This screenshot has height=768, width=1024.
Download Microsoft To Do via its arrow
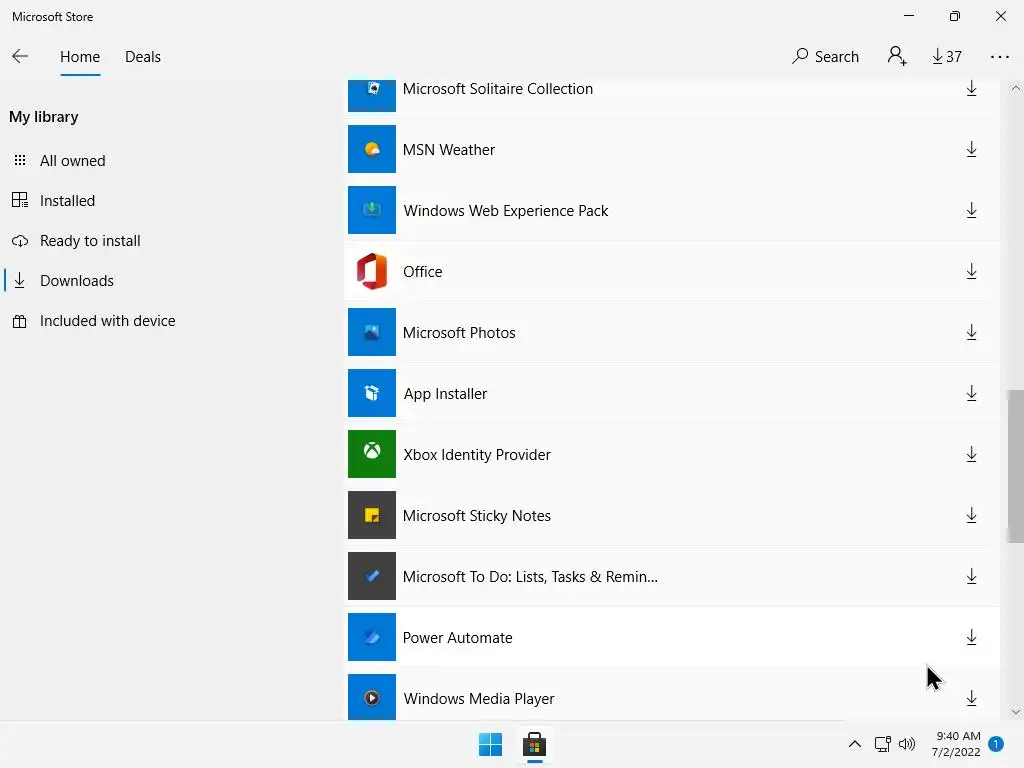point(971,576)
